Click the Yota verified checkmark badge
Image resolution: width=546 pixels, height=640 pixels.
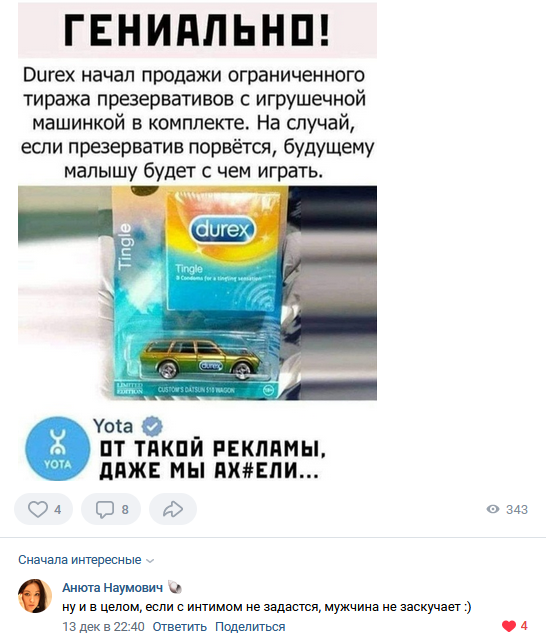click(152, 426)
